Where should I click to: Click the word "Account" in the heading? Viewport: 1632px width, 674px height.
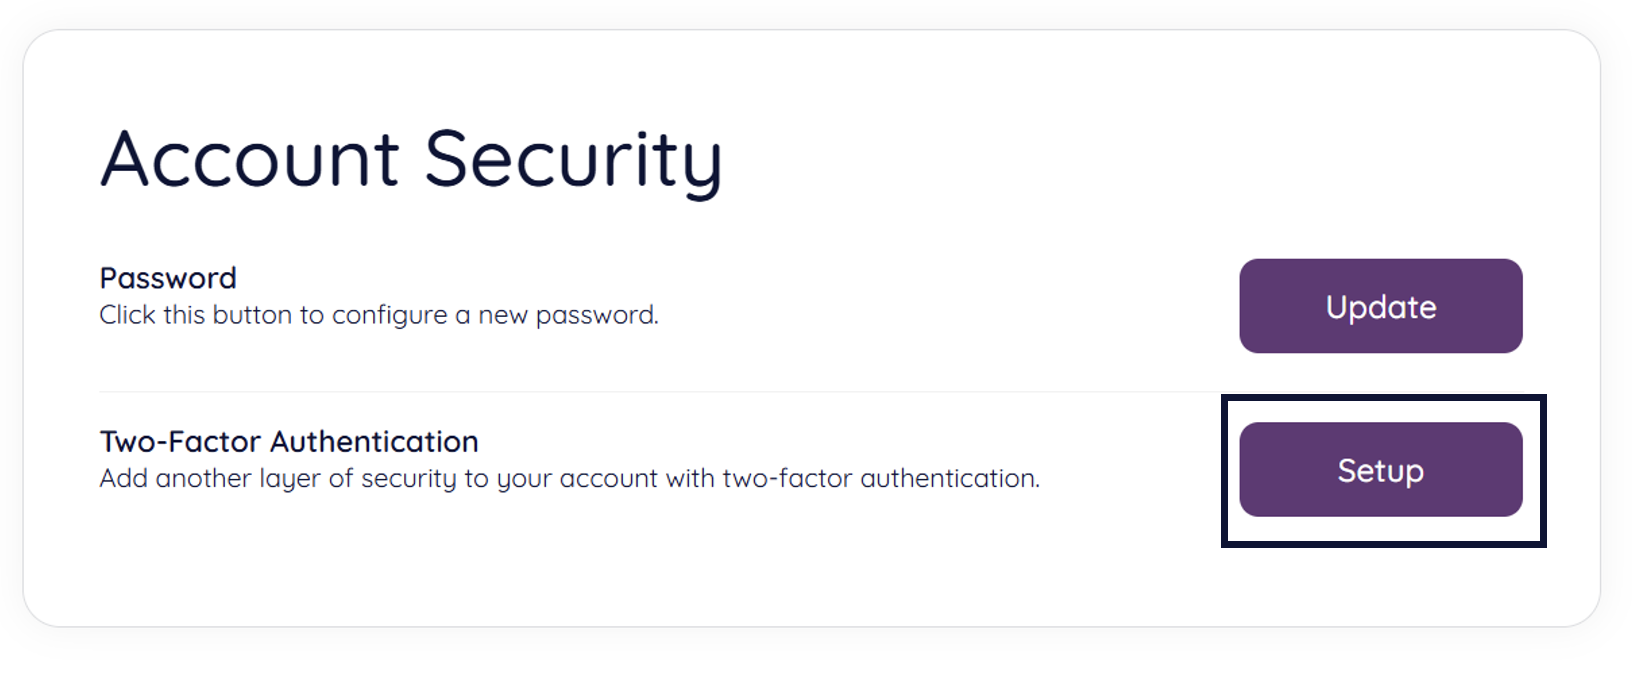[x=250, y=160]
